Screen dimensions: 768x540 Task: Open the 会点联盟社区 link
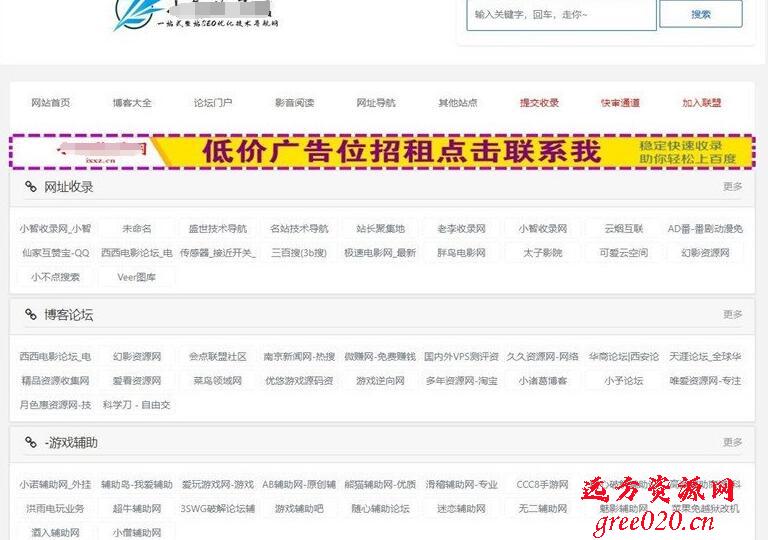point(217,356)
